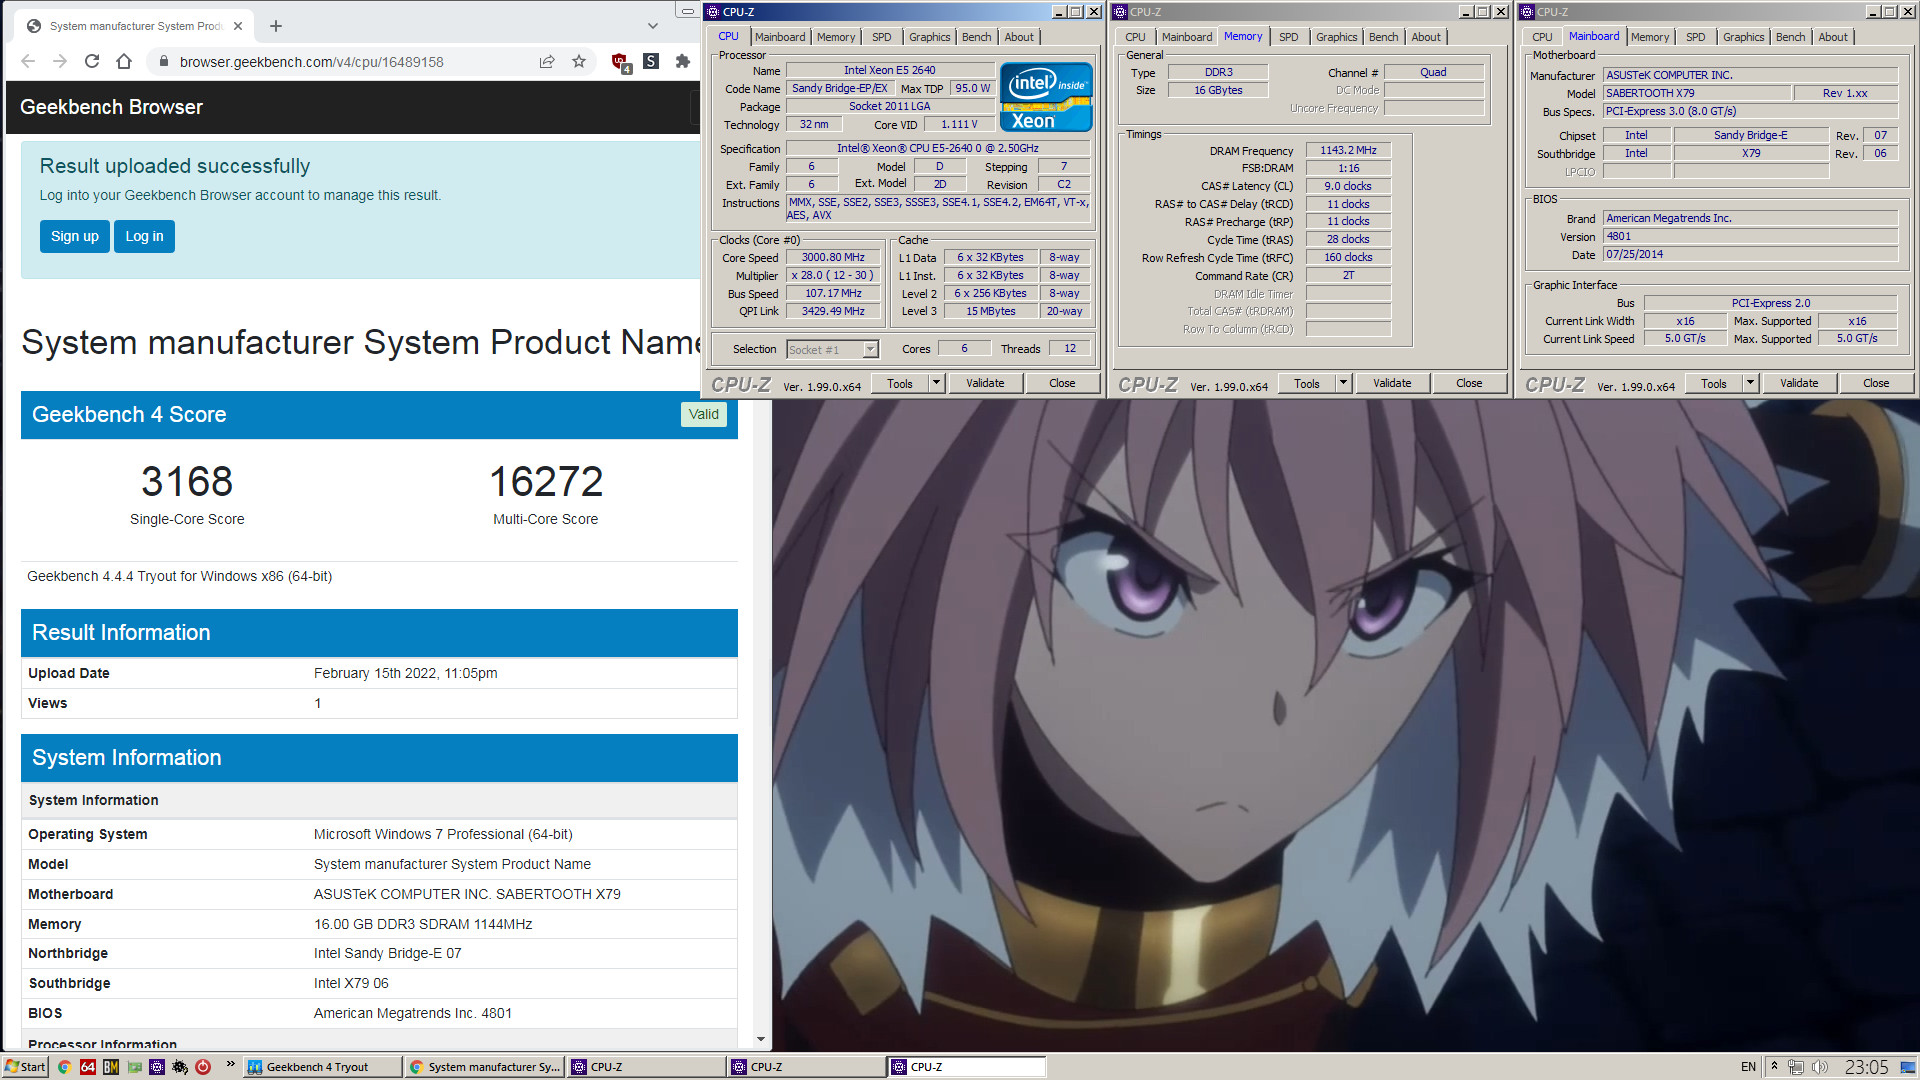Open Graphics tab in first CPU-Z window
This screenshot has width=1920, height=1080.
[929, 37]
